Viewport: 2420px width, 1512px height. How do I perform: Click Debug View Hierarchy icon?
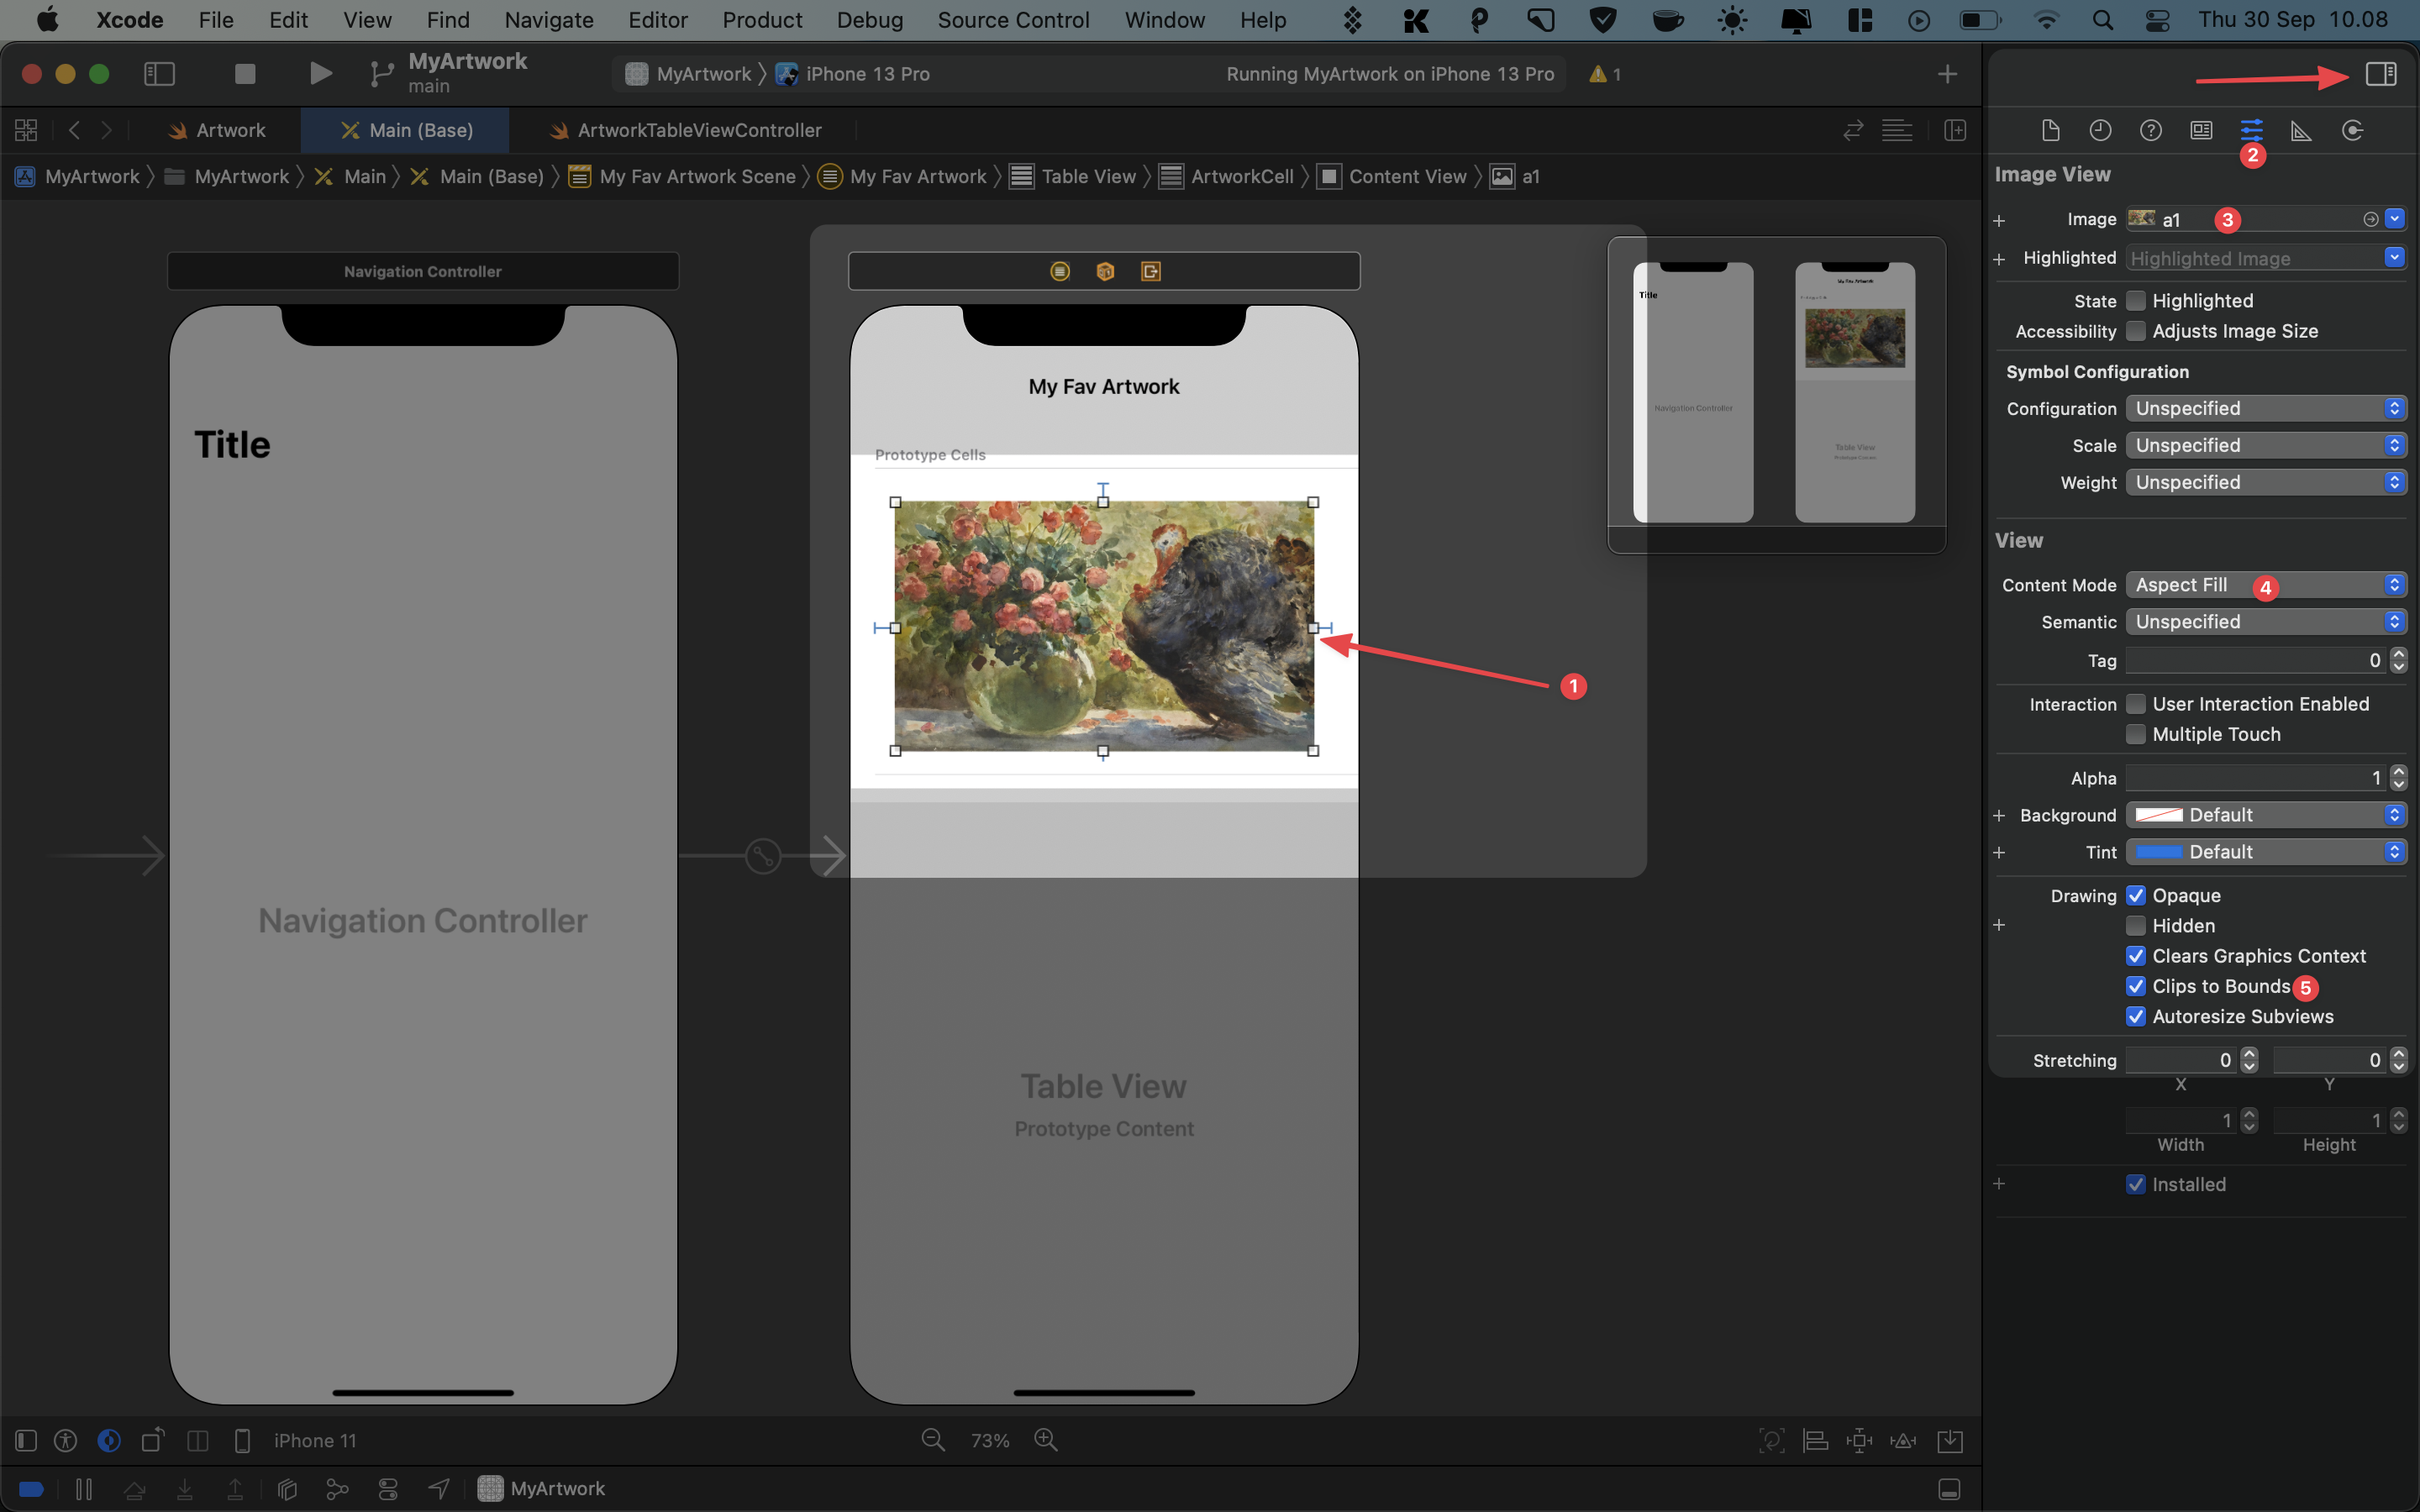click(x=287, y=1489)
